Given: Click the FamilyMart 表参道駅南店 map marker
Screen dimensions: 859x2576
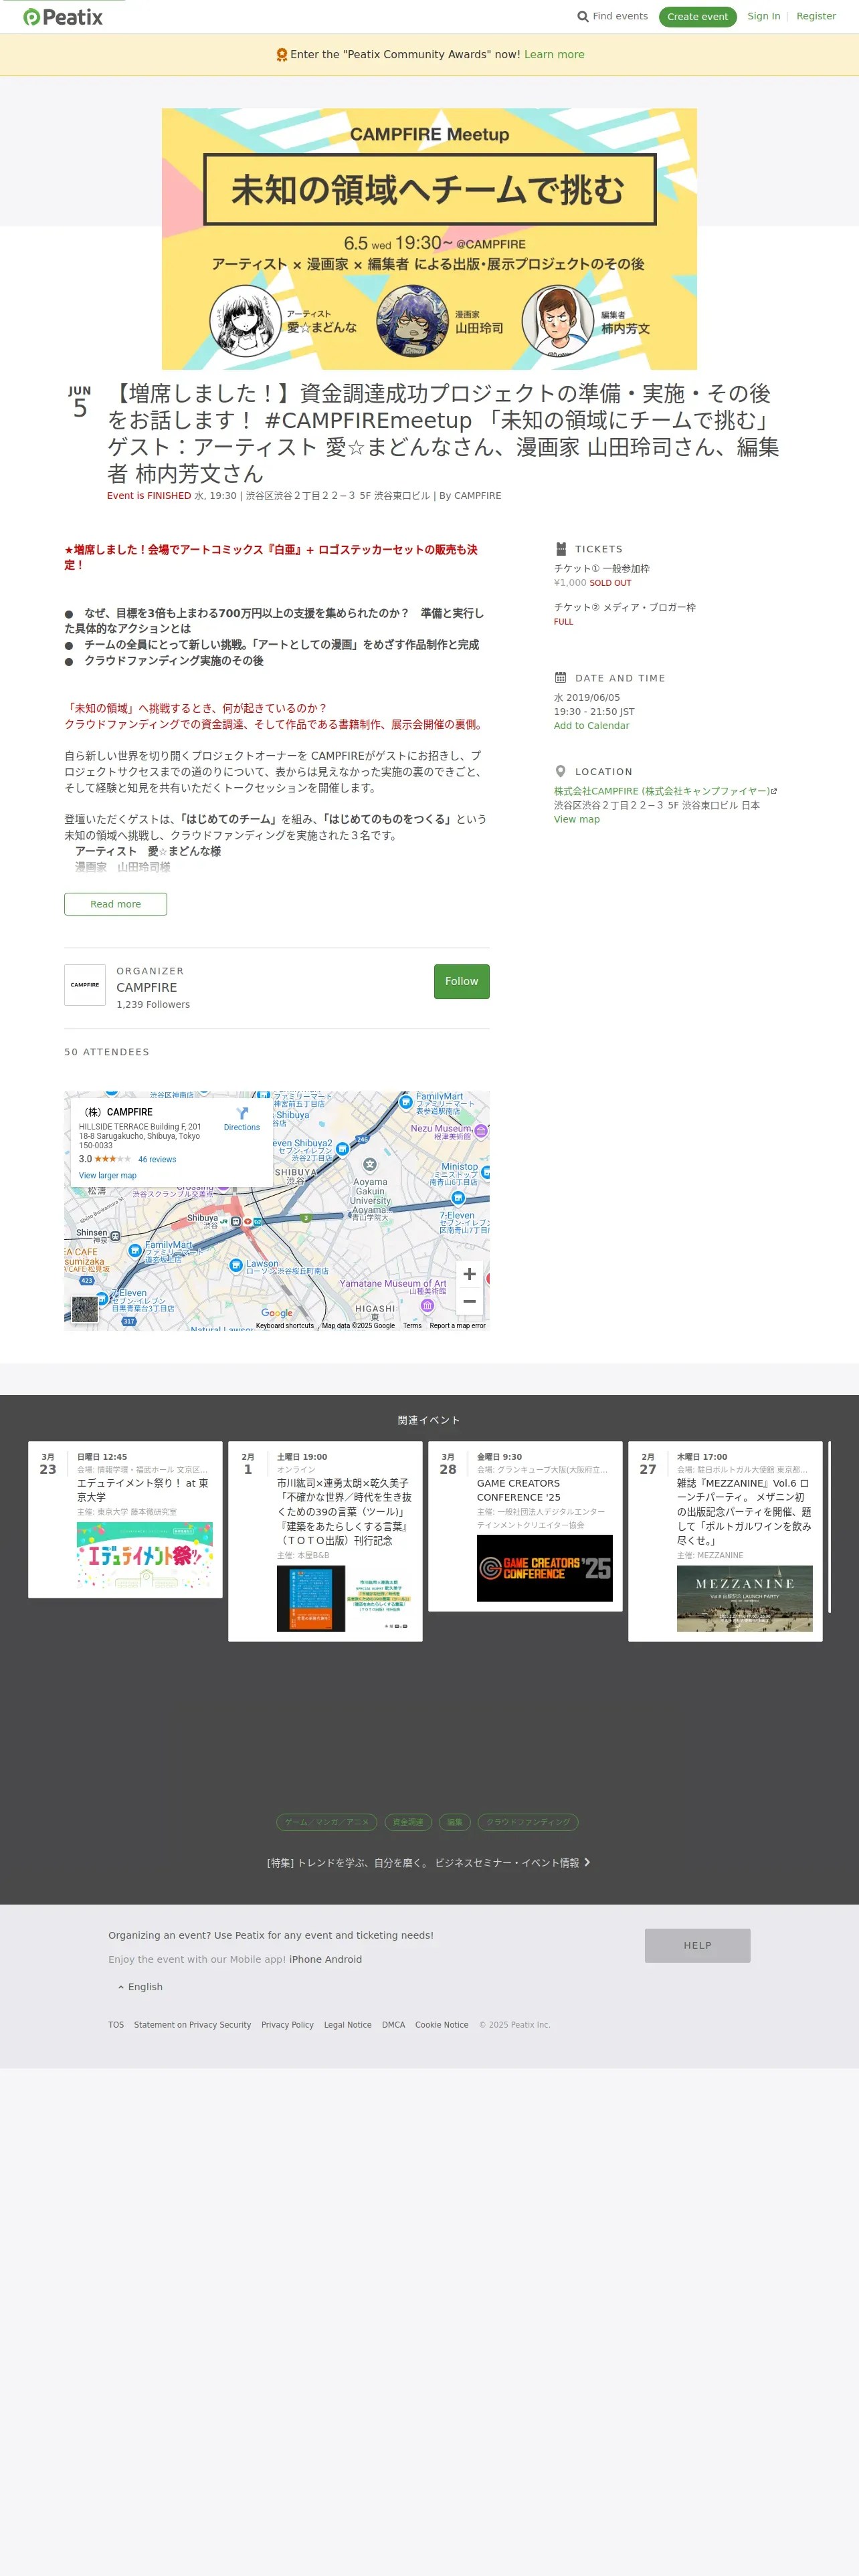Looking at the screenshot, I should (406, 1102).
